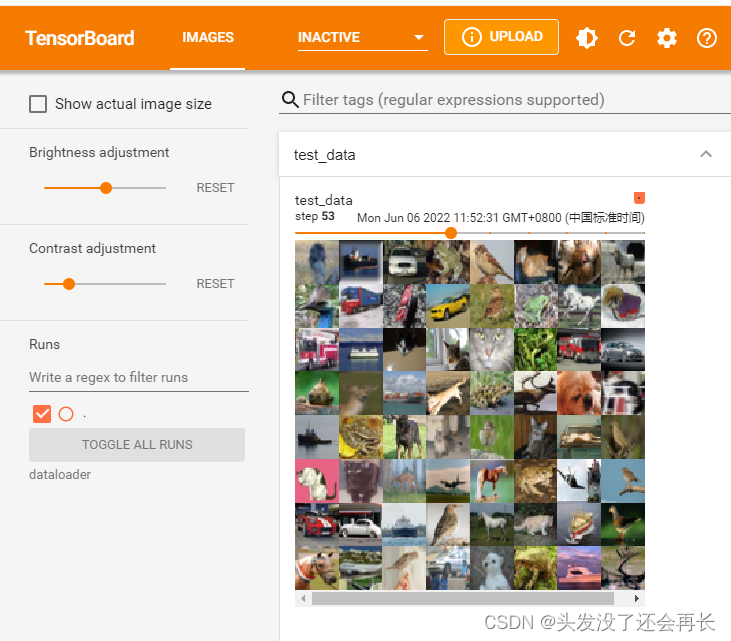Click the image step slider handle
Image resolution: width=731 pixels, height=641 pixels.
click(x=451, y=233)
